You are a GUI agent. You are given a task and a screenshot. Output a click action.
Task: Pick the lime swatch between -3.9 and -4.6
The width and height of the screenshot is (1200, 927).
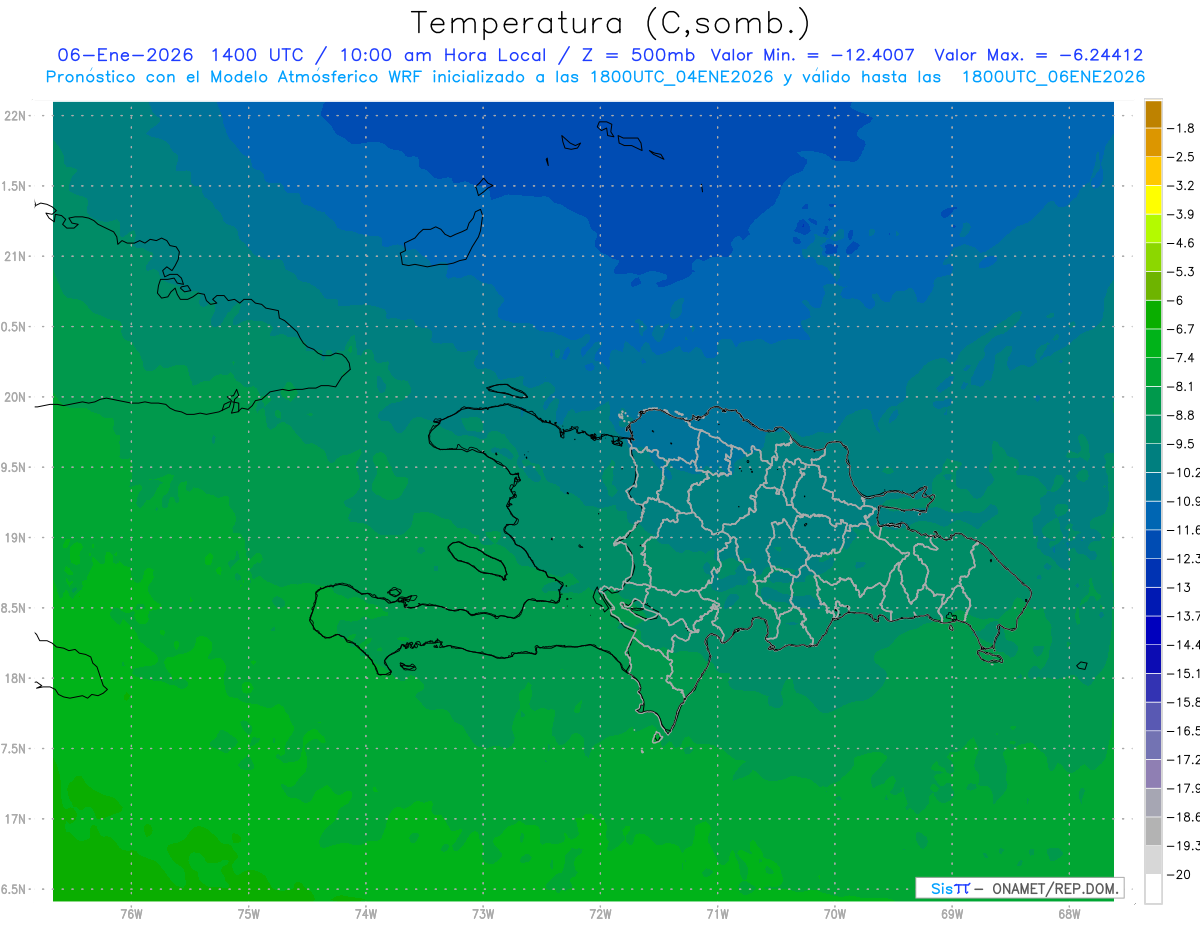pyautogui.click(x=1153, y=229)
